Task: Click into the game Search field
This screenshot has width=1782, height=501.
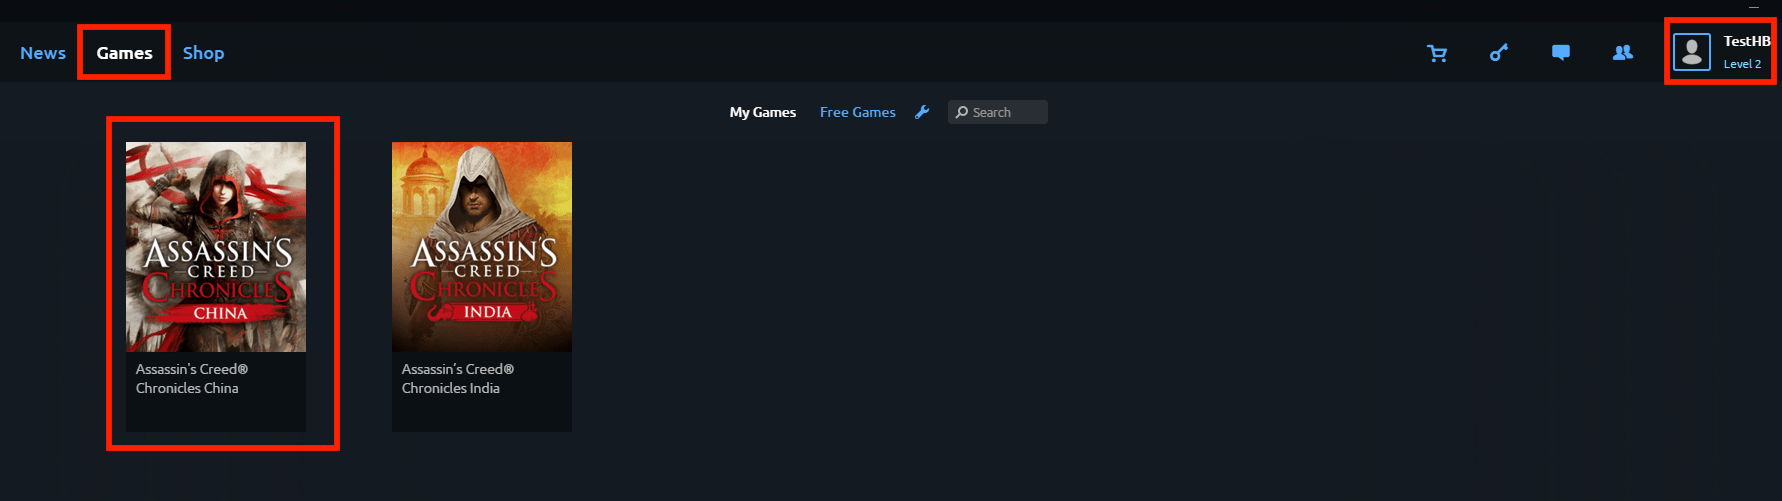Action: coord(998,112)
